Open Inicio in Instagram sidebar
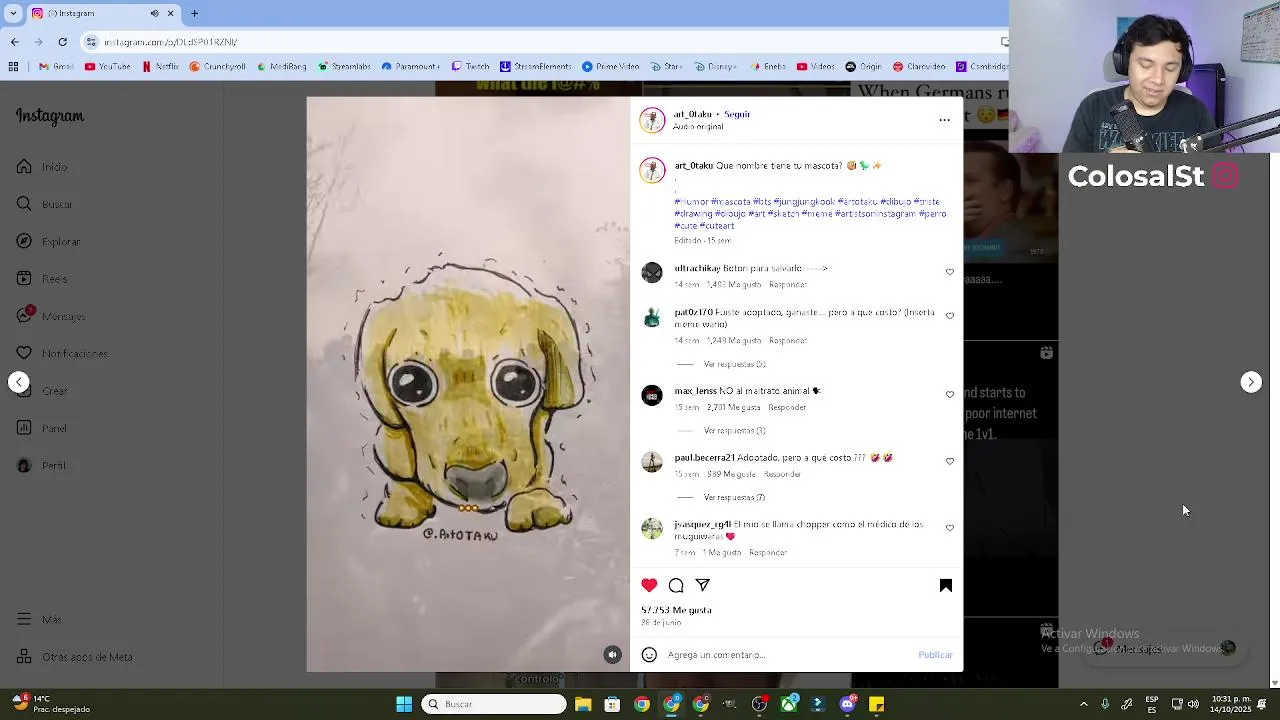Screen dimensions: 1280x720 pos(42,167)
